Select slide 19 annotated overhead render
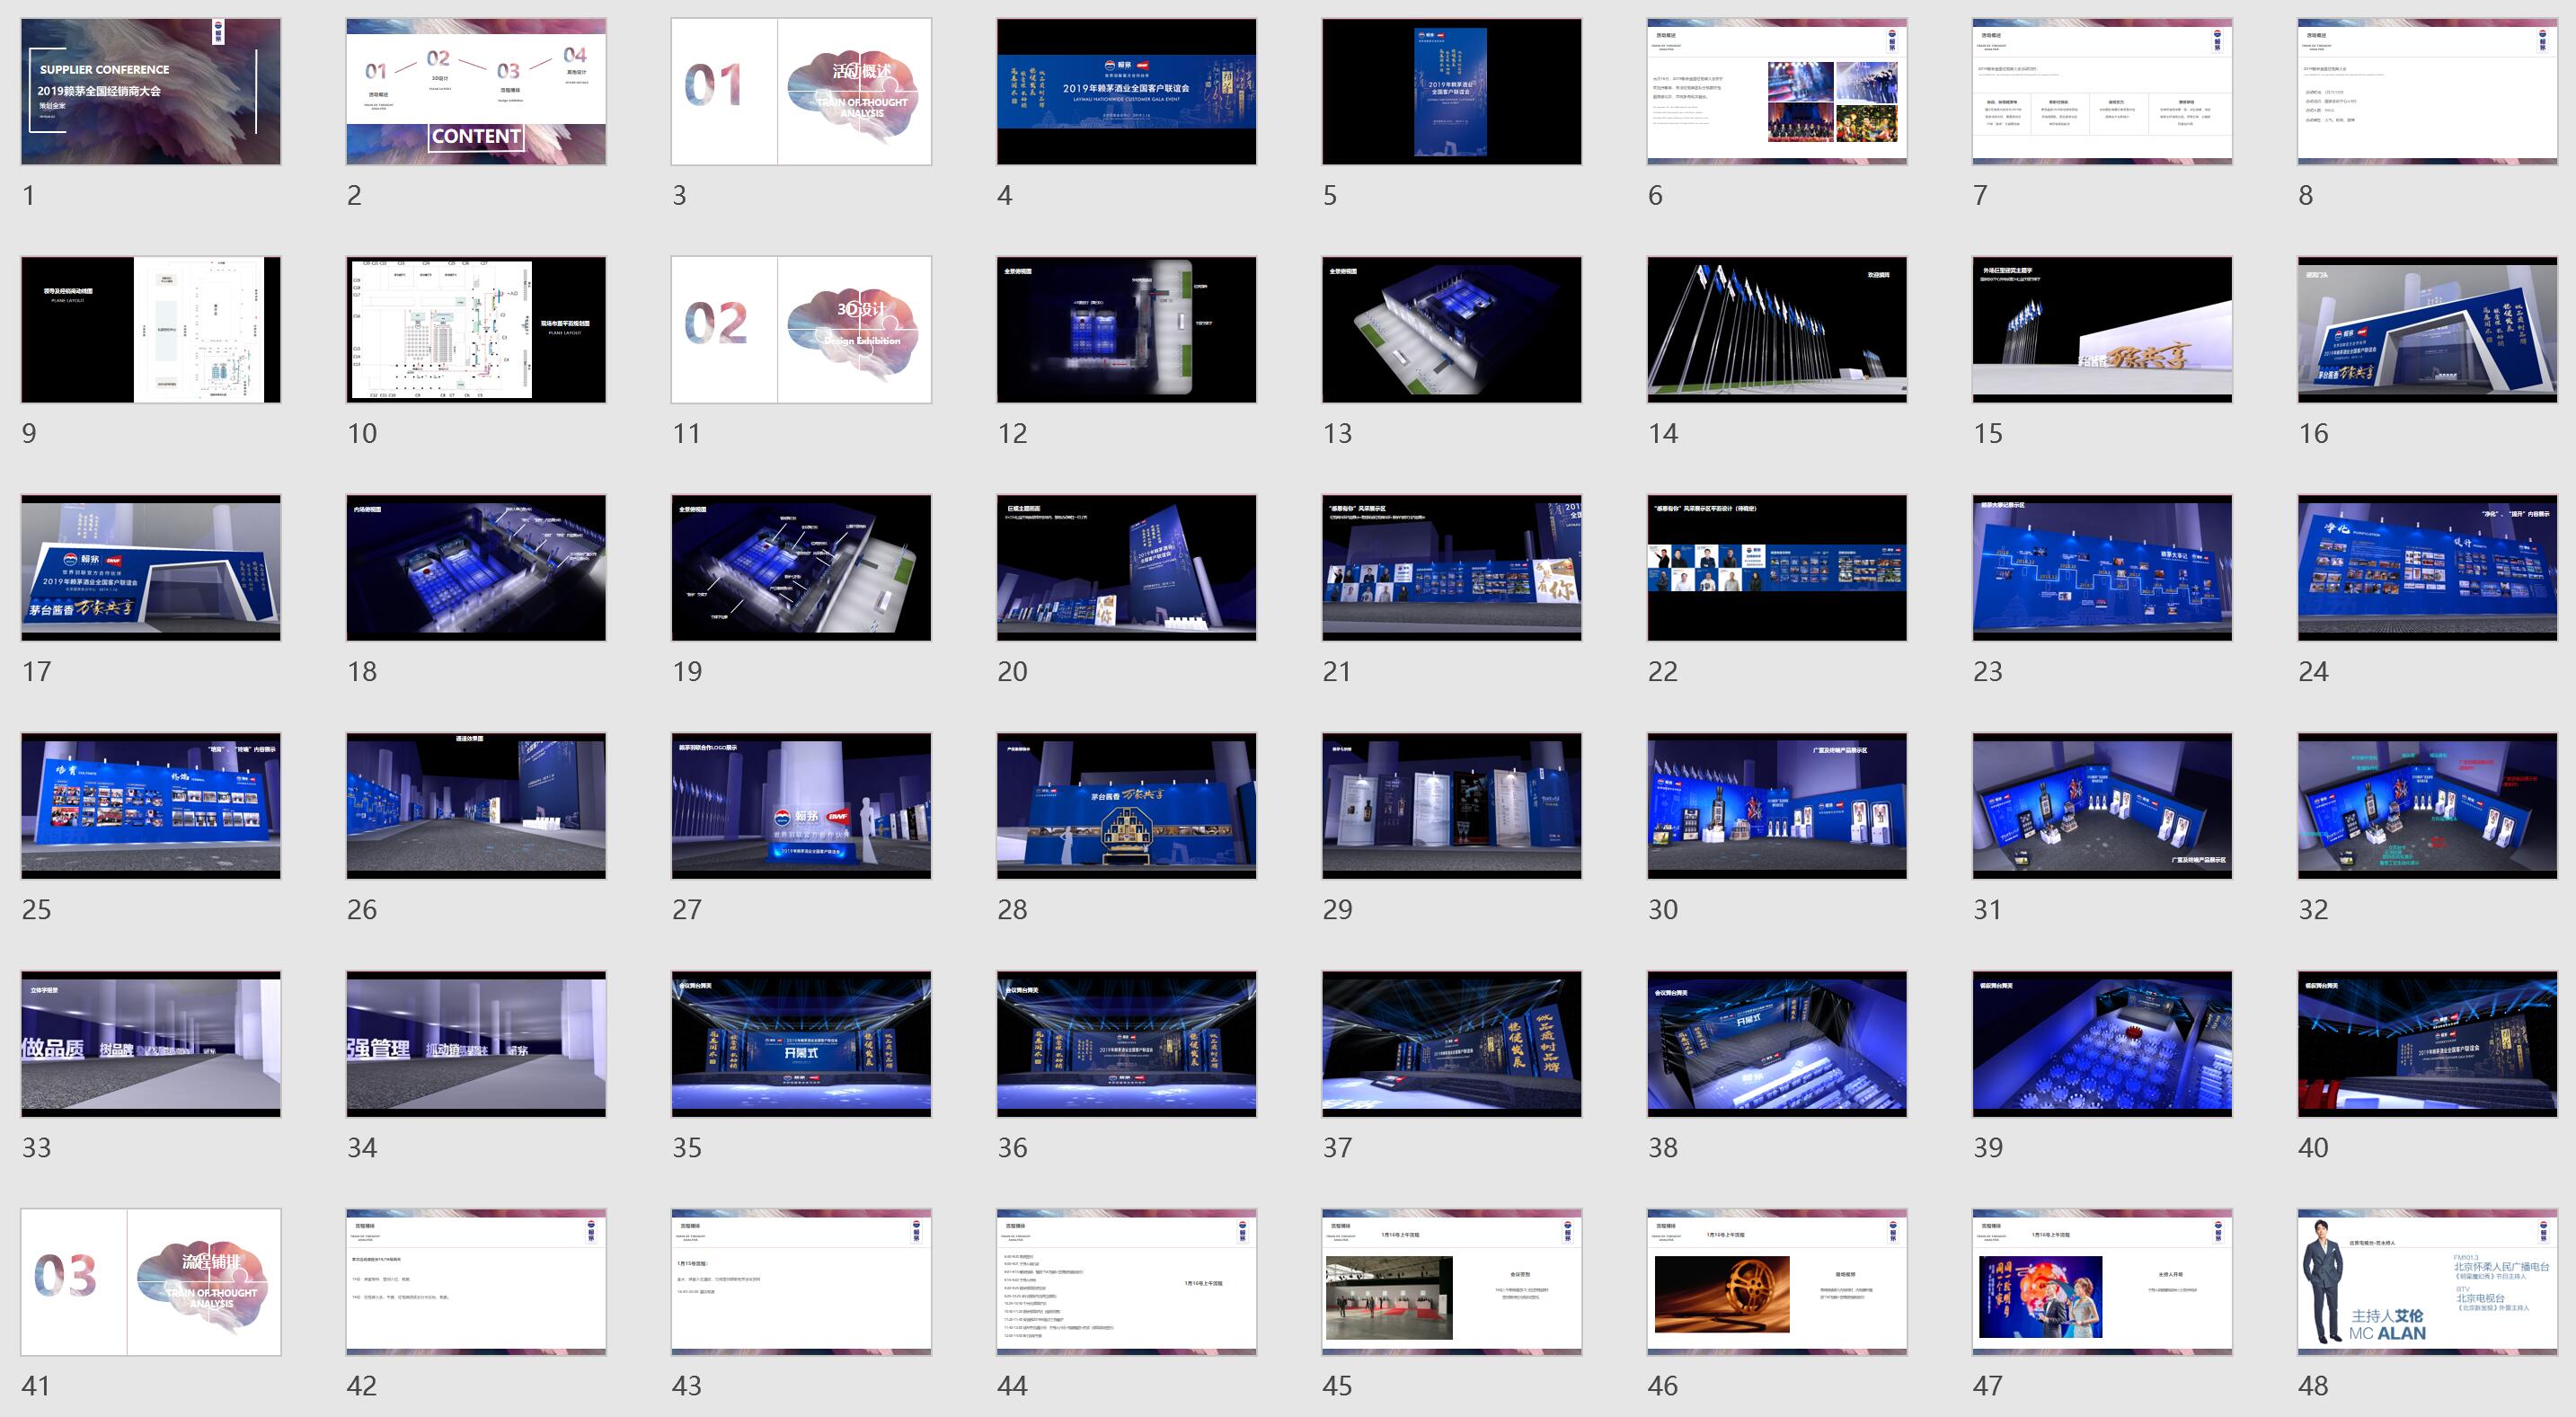 coord(801,567)
